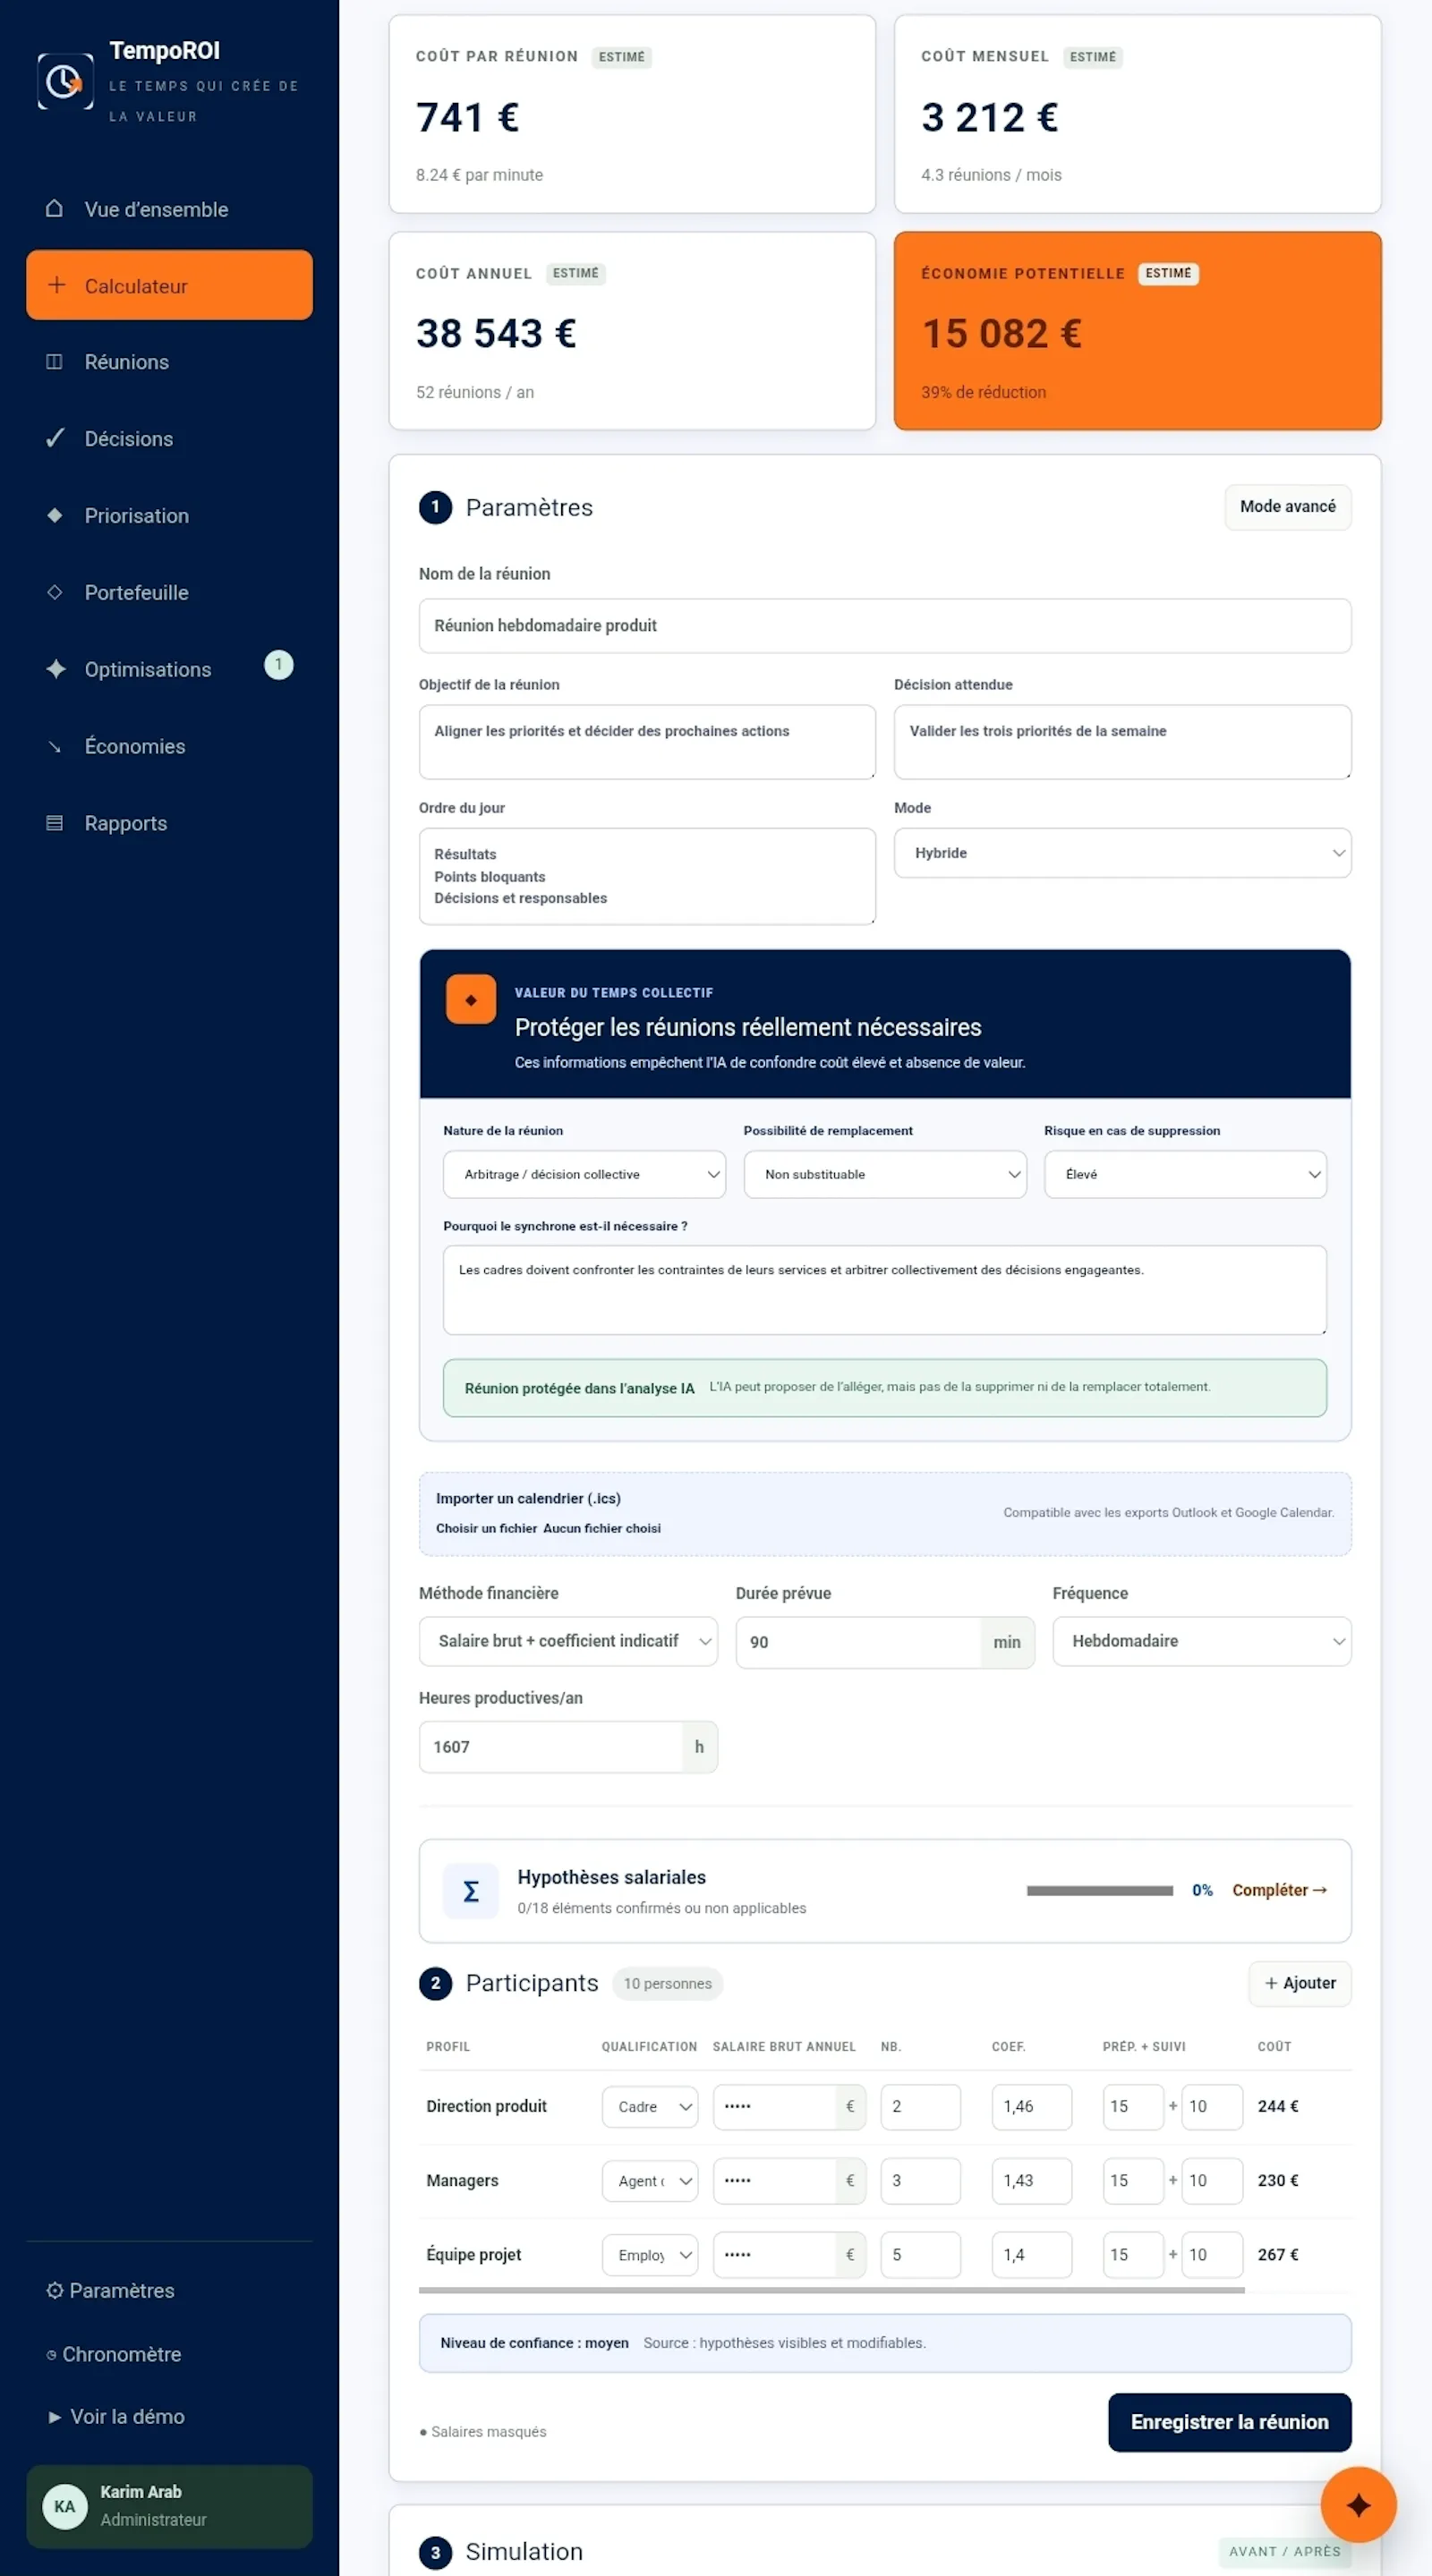Click the synchrone justification textarea
Viewport: 1432px width, 2576px height.
pos(885,1290)
